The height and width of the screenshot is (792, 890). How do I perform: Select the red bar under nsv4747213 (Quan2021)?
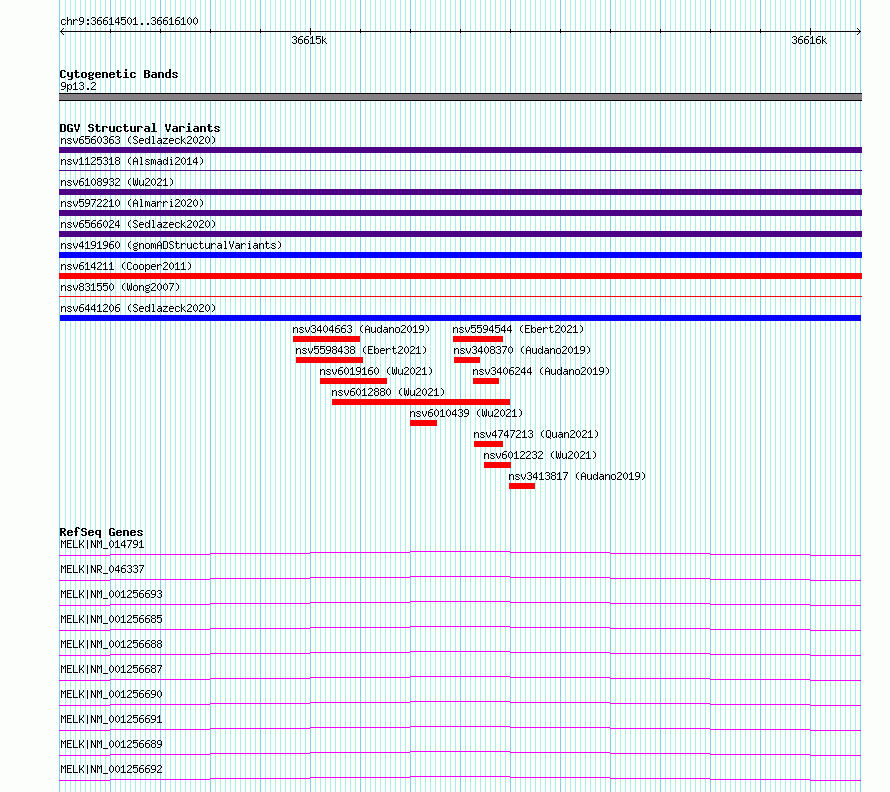point(489,444)
